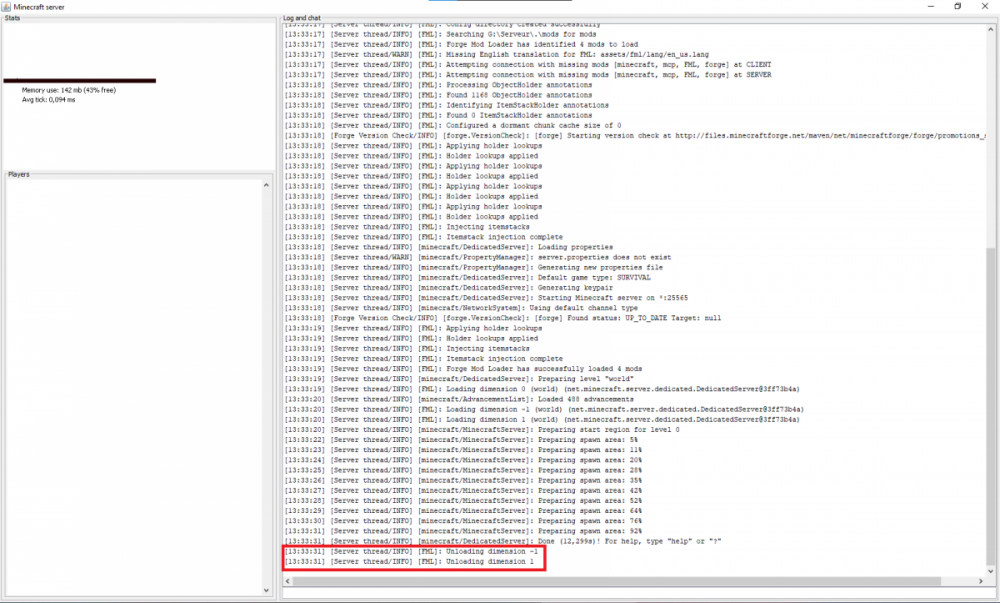This screenshot has height=603, width=1000.
Task: Click the "Found 0 ItemStackHolder annotations" log line
Action: pyautogui.click(x=438, y=116)
